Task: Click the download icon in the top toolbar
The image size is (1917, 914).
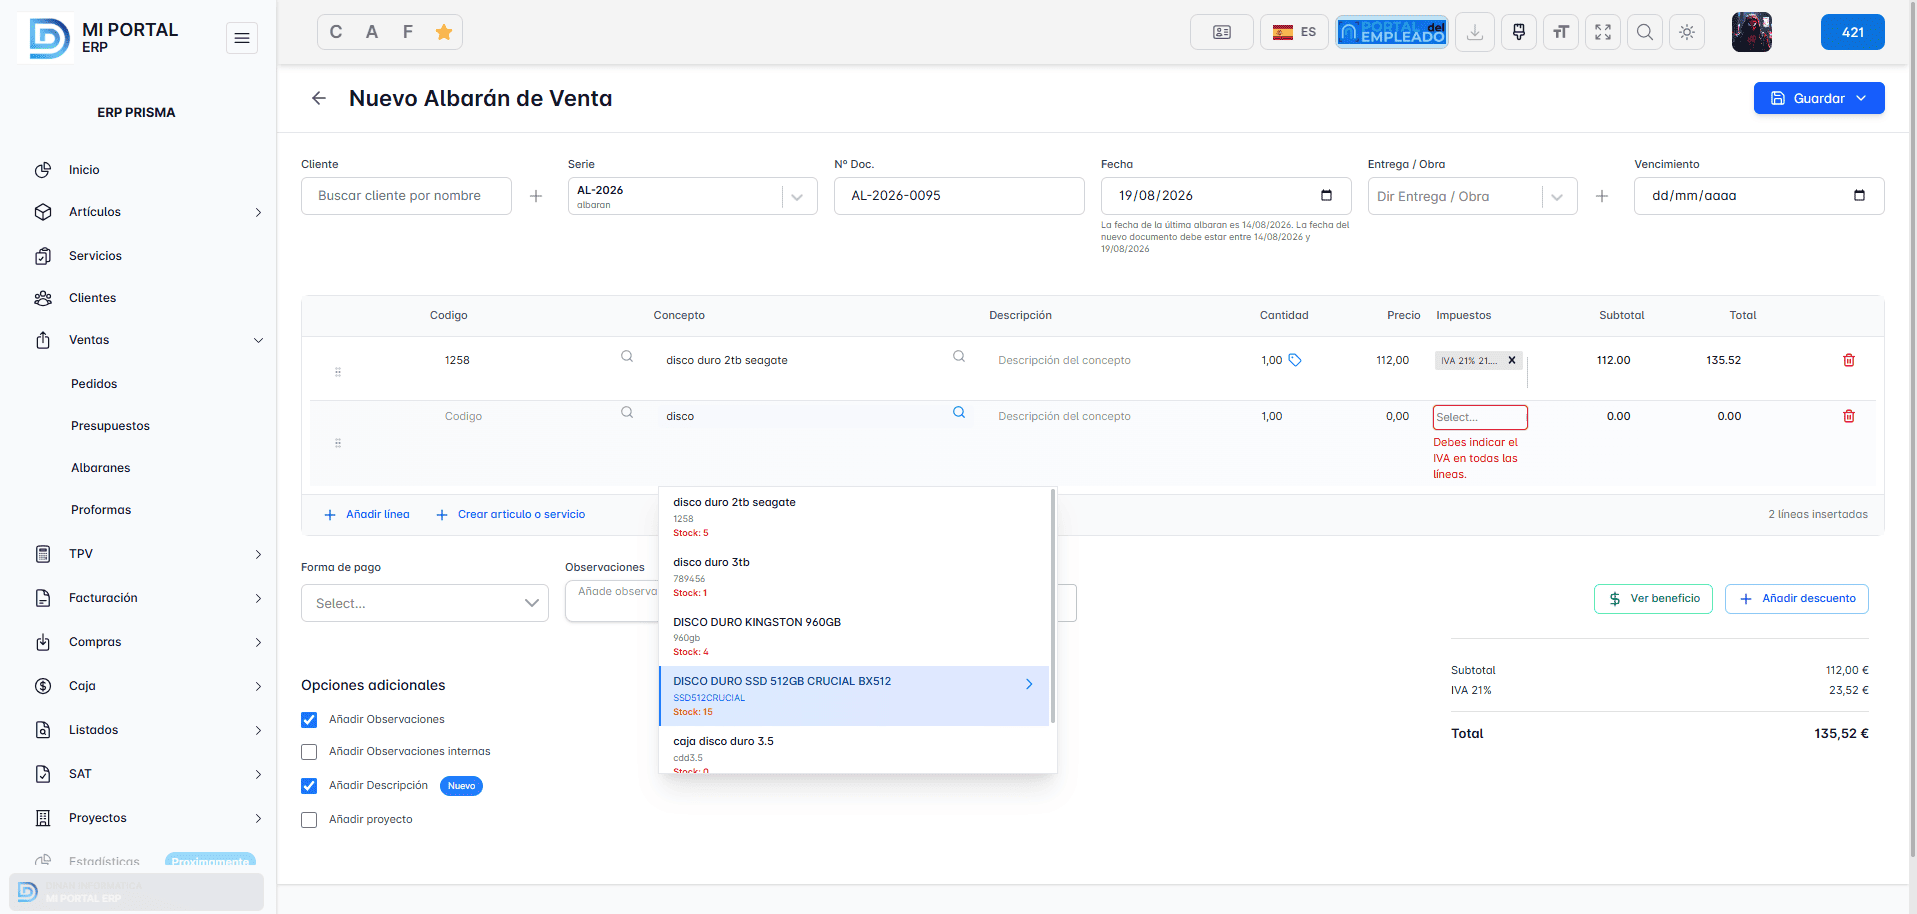Action: [1475, 32]
